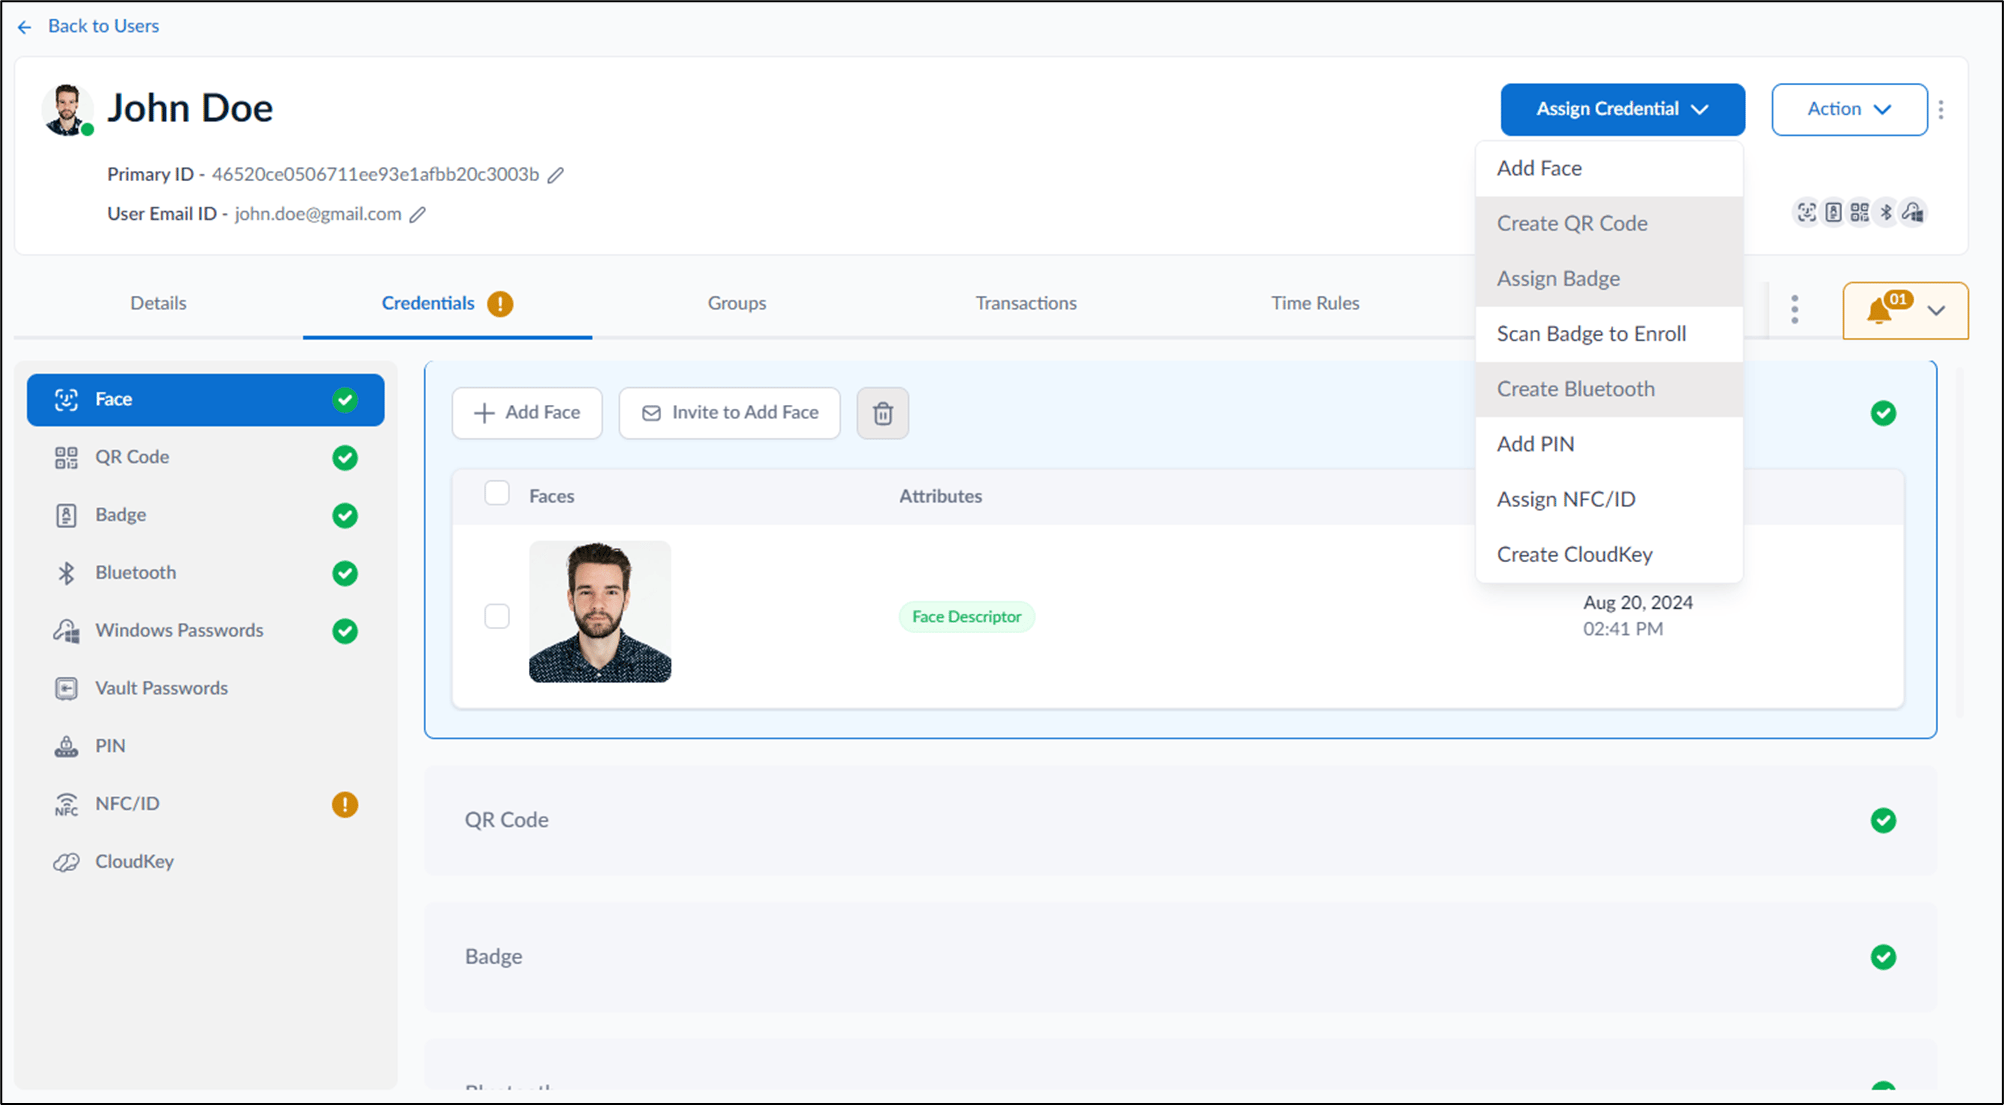This screenshot has height=1105, width=2004.
Task: Click the pencil icon beside Primary ID
Action: pyautogui.click(x=556, y=175)
